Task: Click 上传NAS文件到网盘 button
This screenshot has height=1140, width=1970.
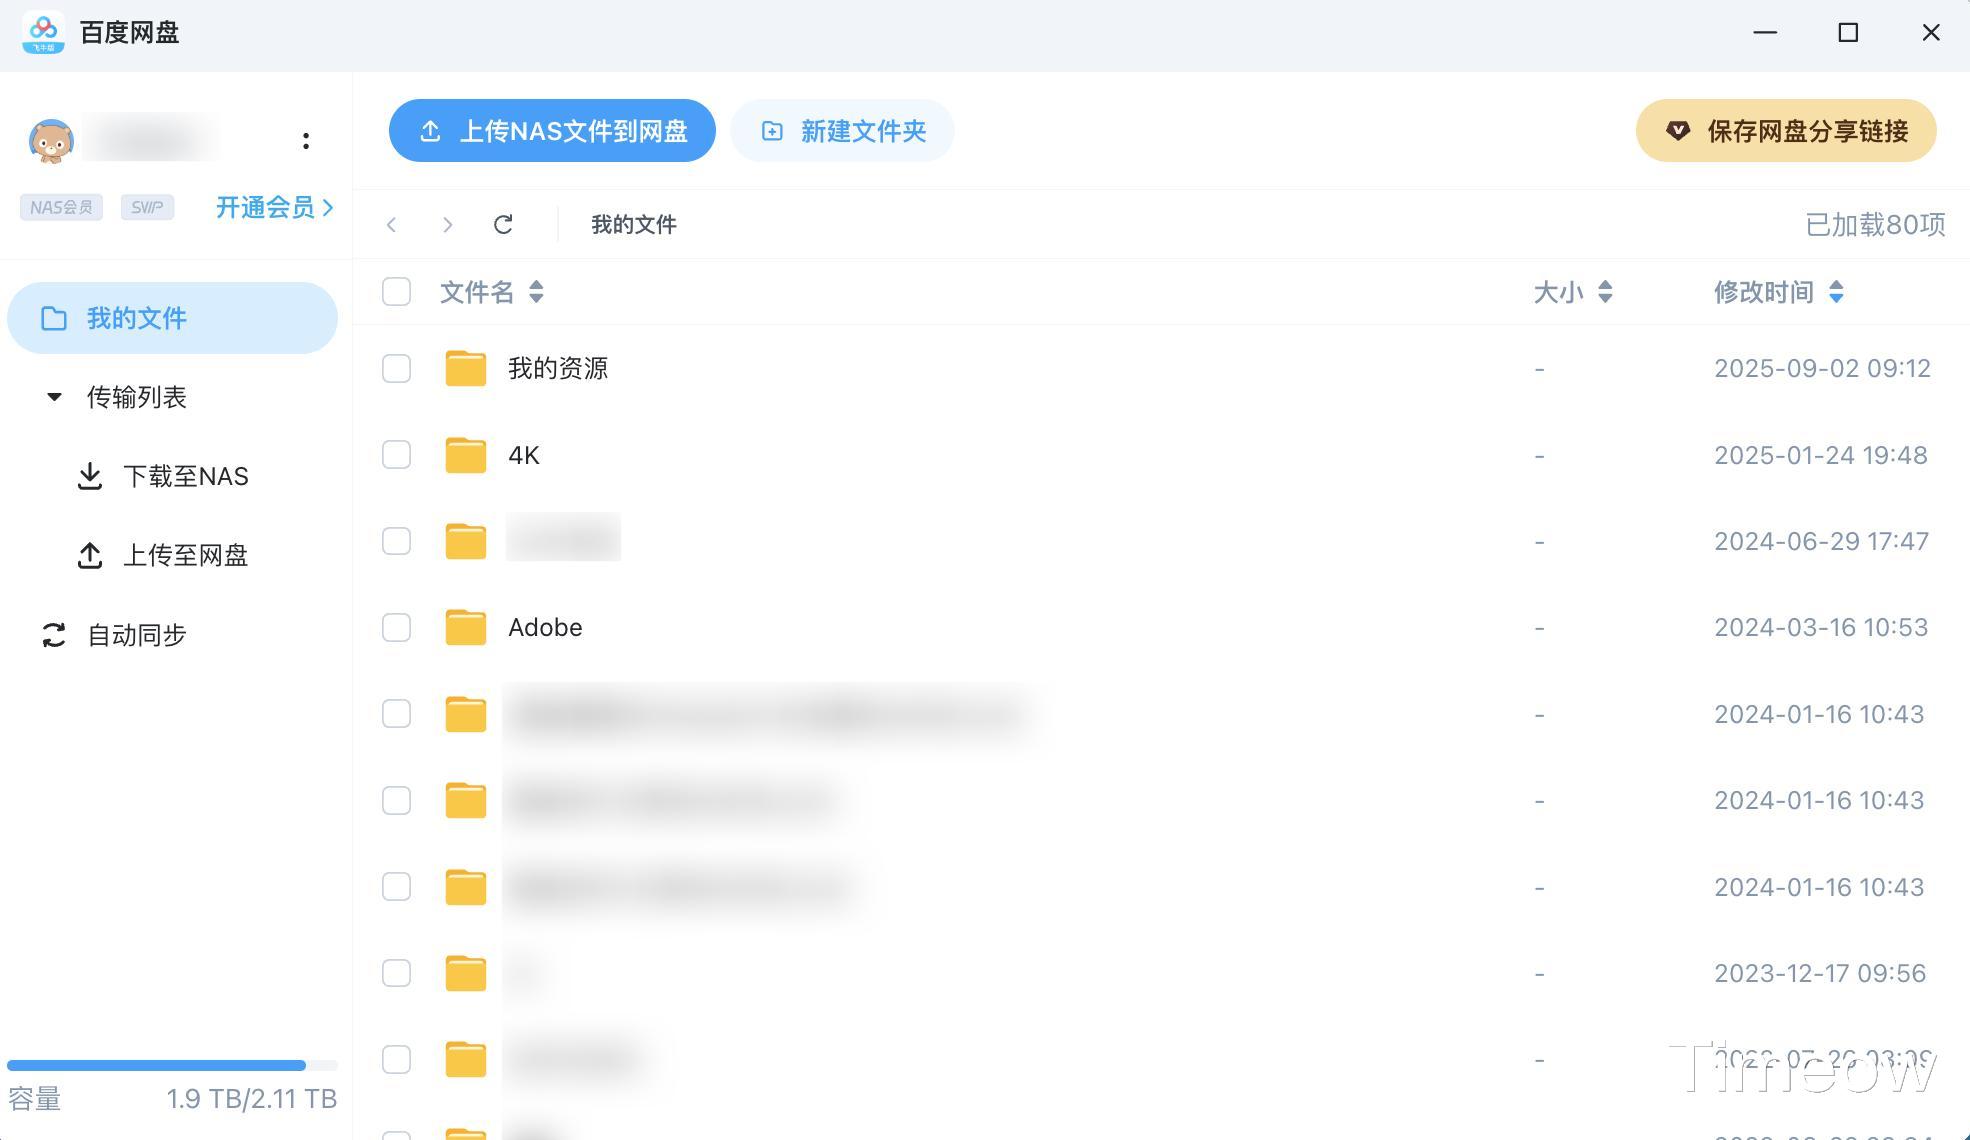Action: click(x=552, y=131)
